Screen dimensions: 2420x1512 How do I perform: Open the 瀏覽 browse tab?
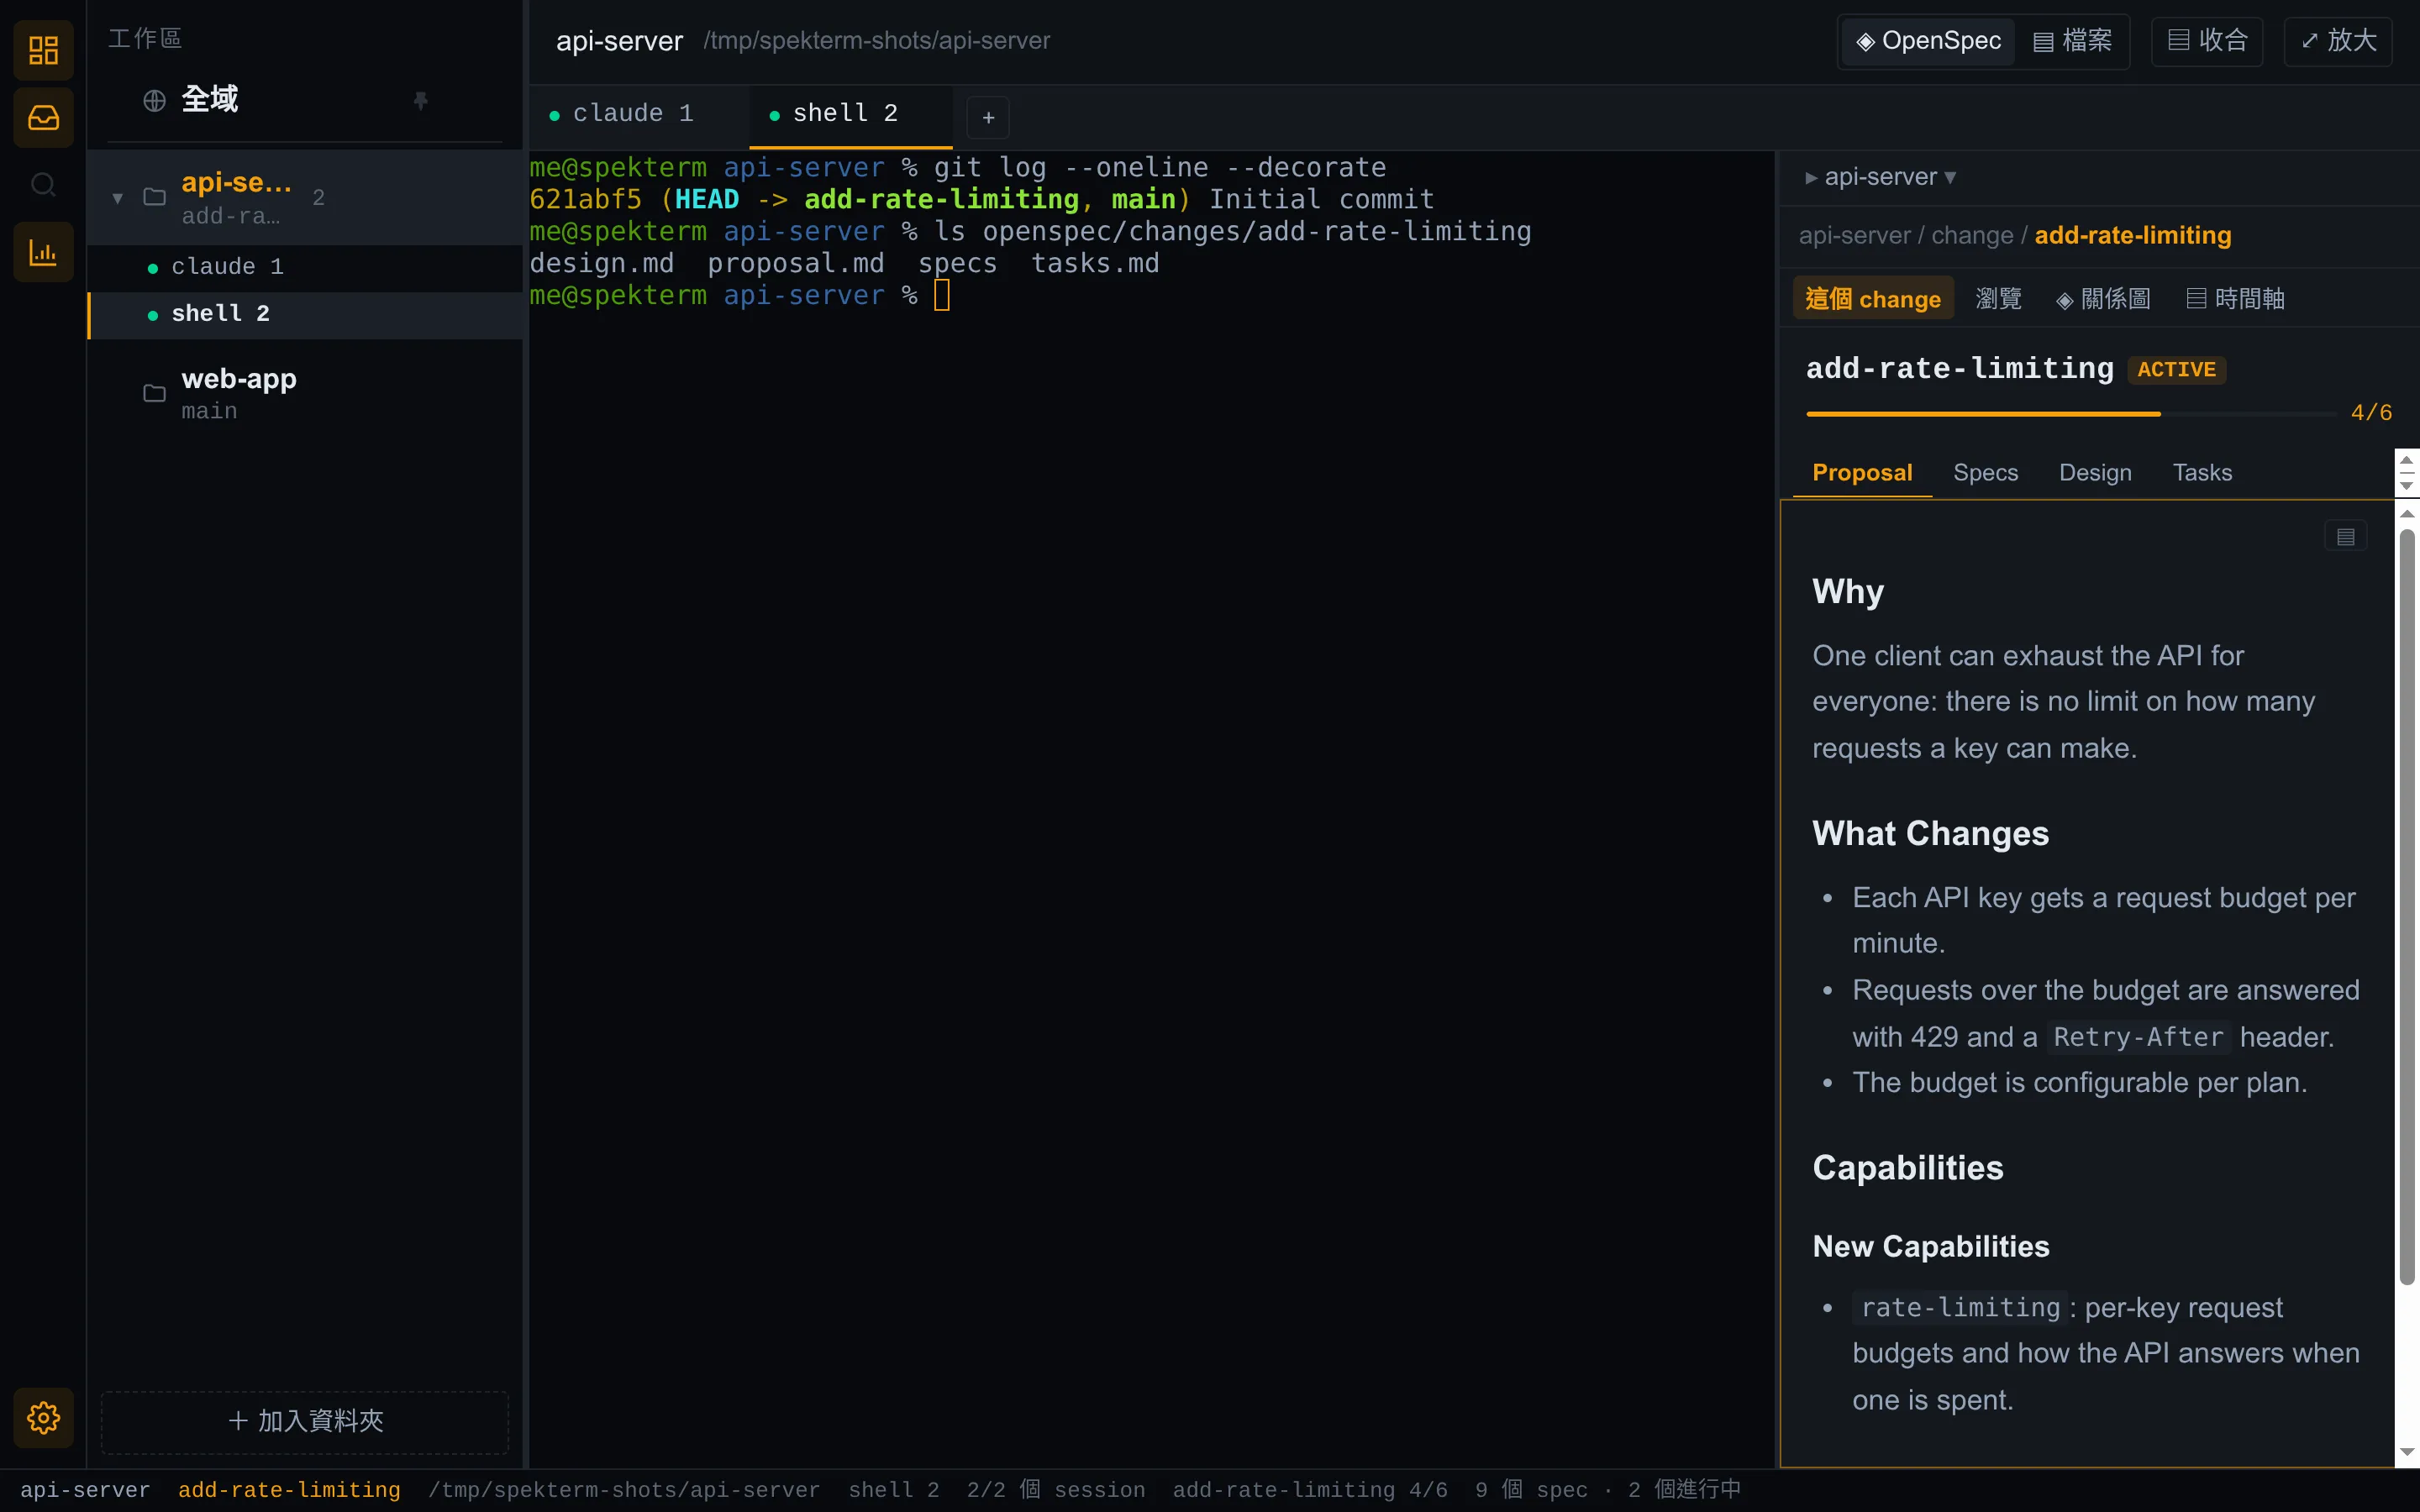pos(1998,299)
